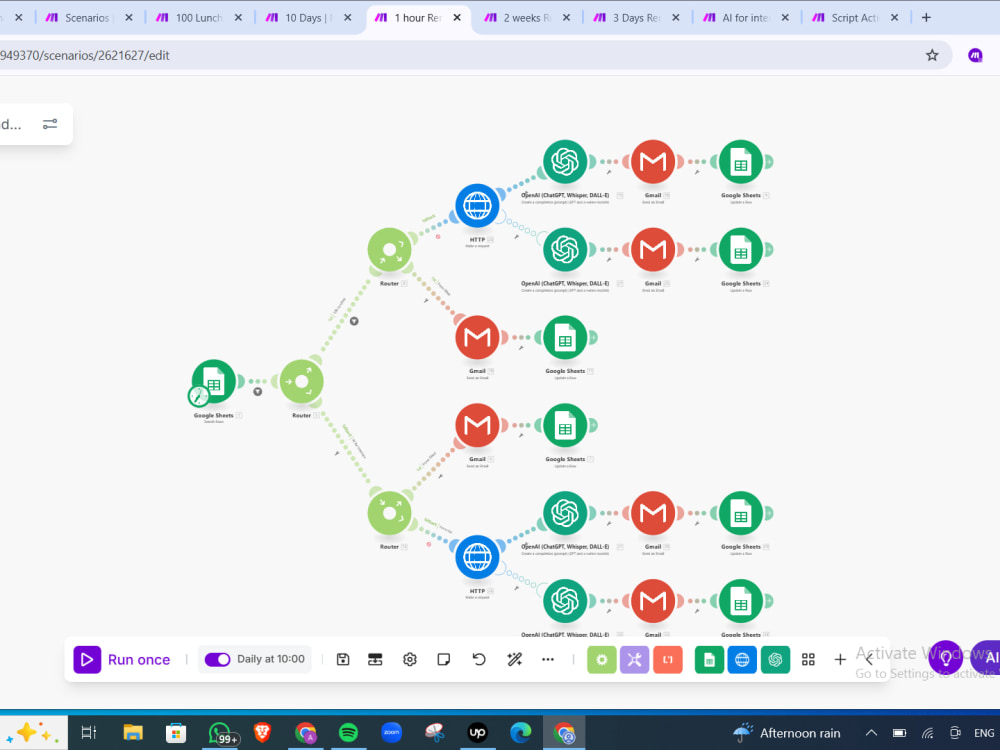Open the green Tools favorite
1000x750 pixels.
tap(601, 659)
